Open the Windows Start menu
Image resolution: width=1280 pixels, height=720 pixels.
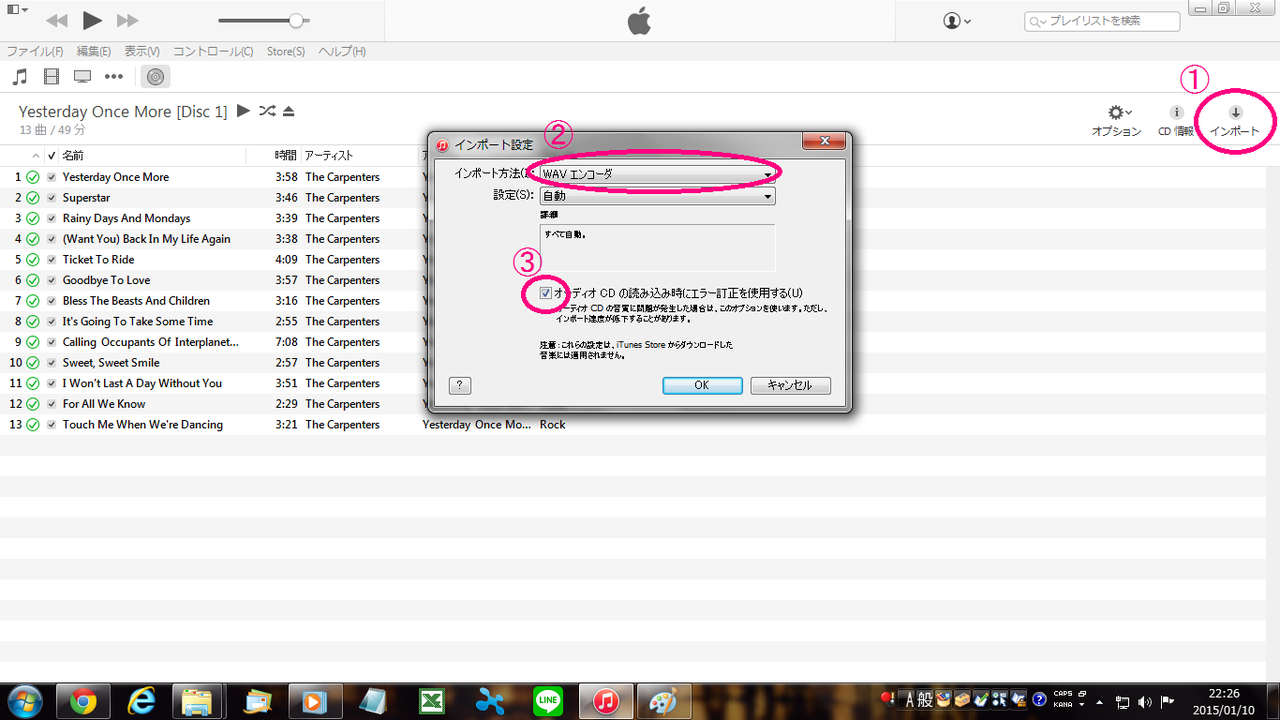point(24,702)
